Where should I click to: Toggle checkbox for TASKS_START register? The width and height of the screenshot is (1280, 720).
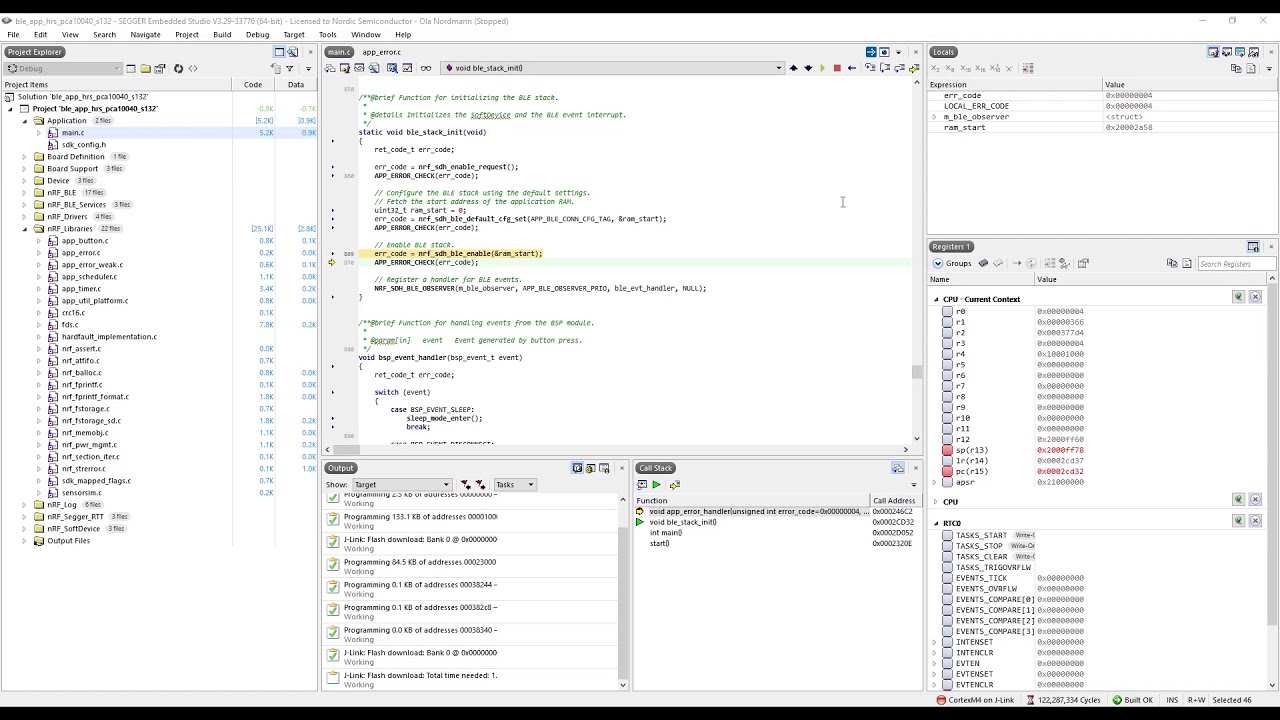(947, 535)
